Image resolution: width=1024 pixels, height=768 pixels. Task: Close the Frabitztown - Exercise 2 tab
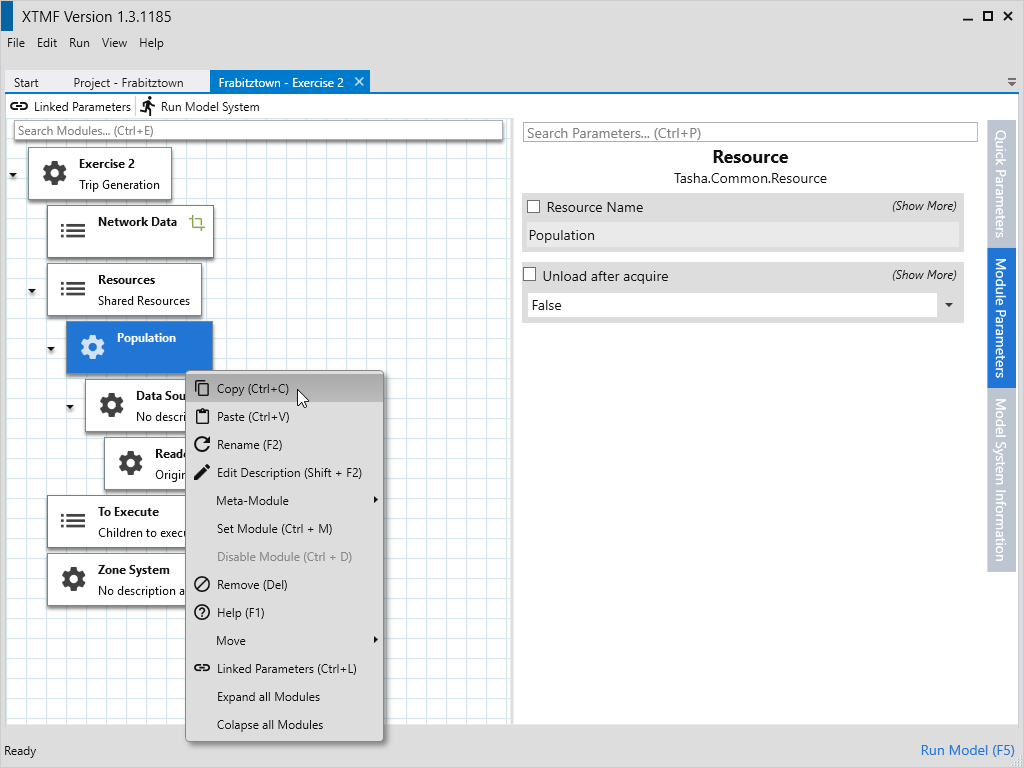(360, 82)
